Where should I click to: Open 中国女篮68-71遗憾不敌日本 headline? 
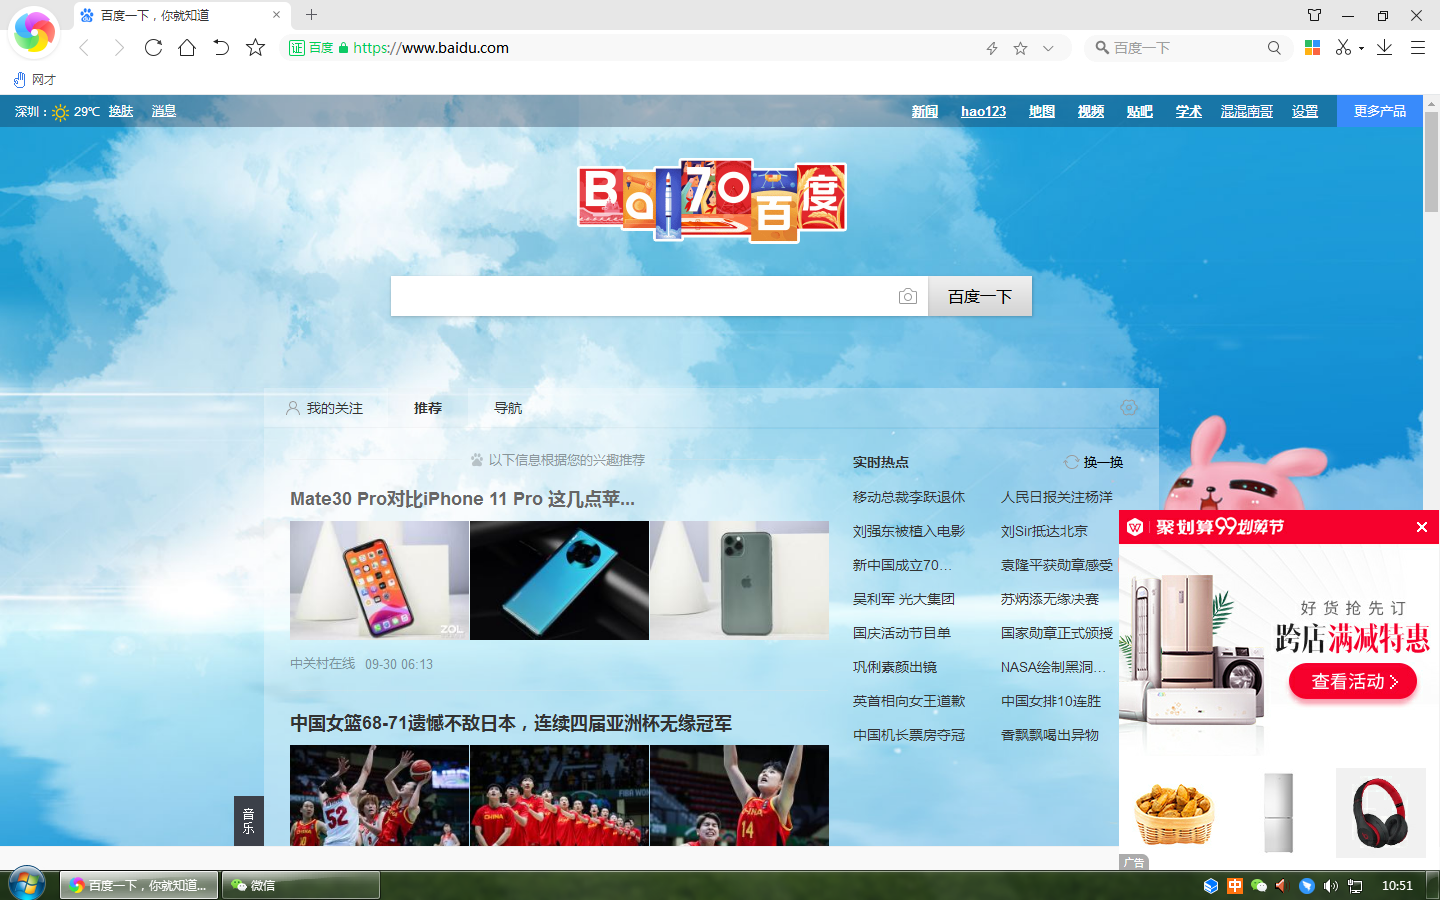tap(511, 723)
